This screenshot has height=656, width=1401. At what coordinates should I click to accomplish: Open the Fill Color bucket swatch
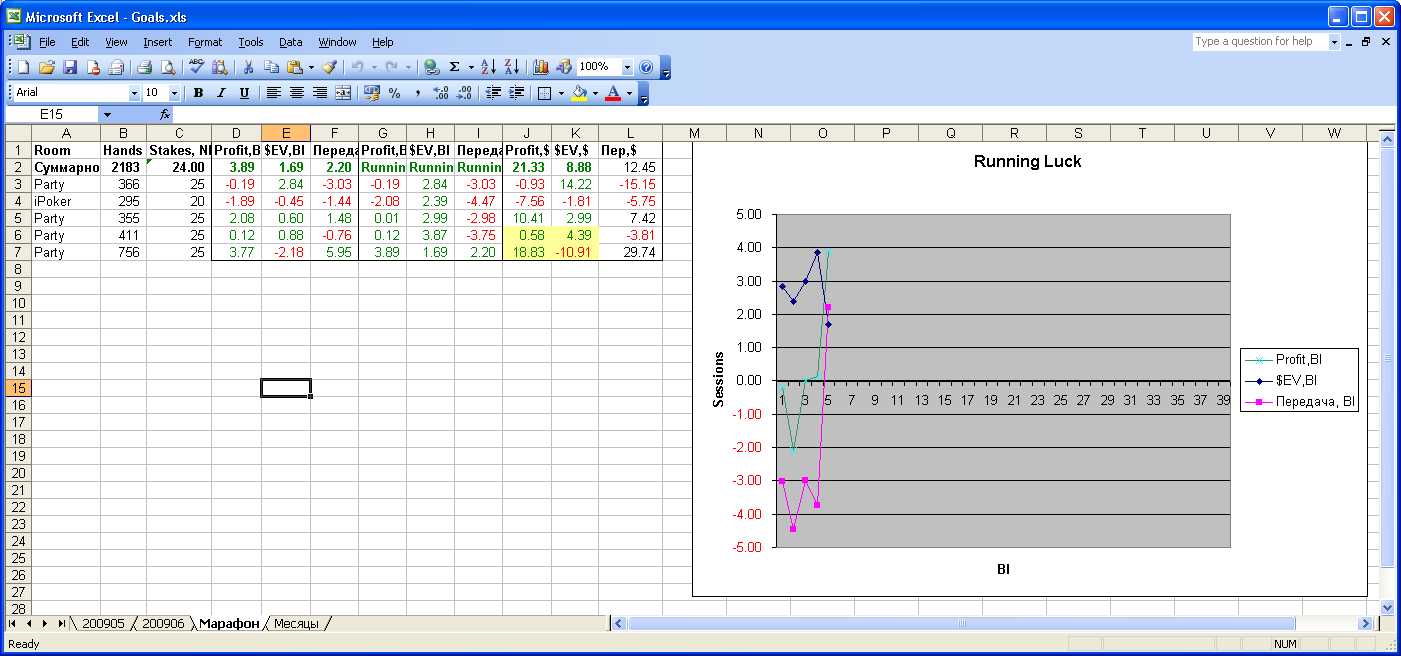tap(579, 93)
